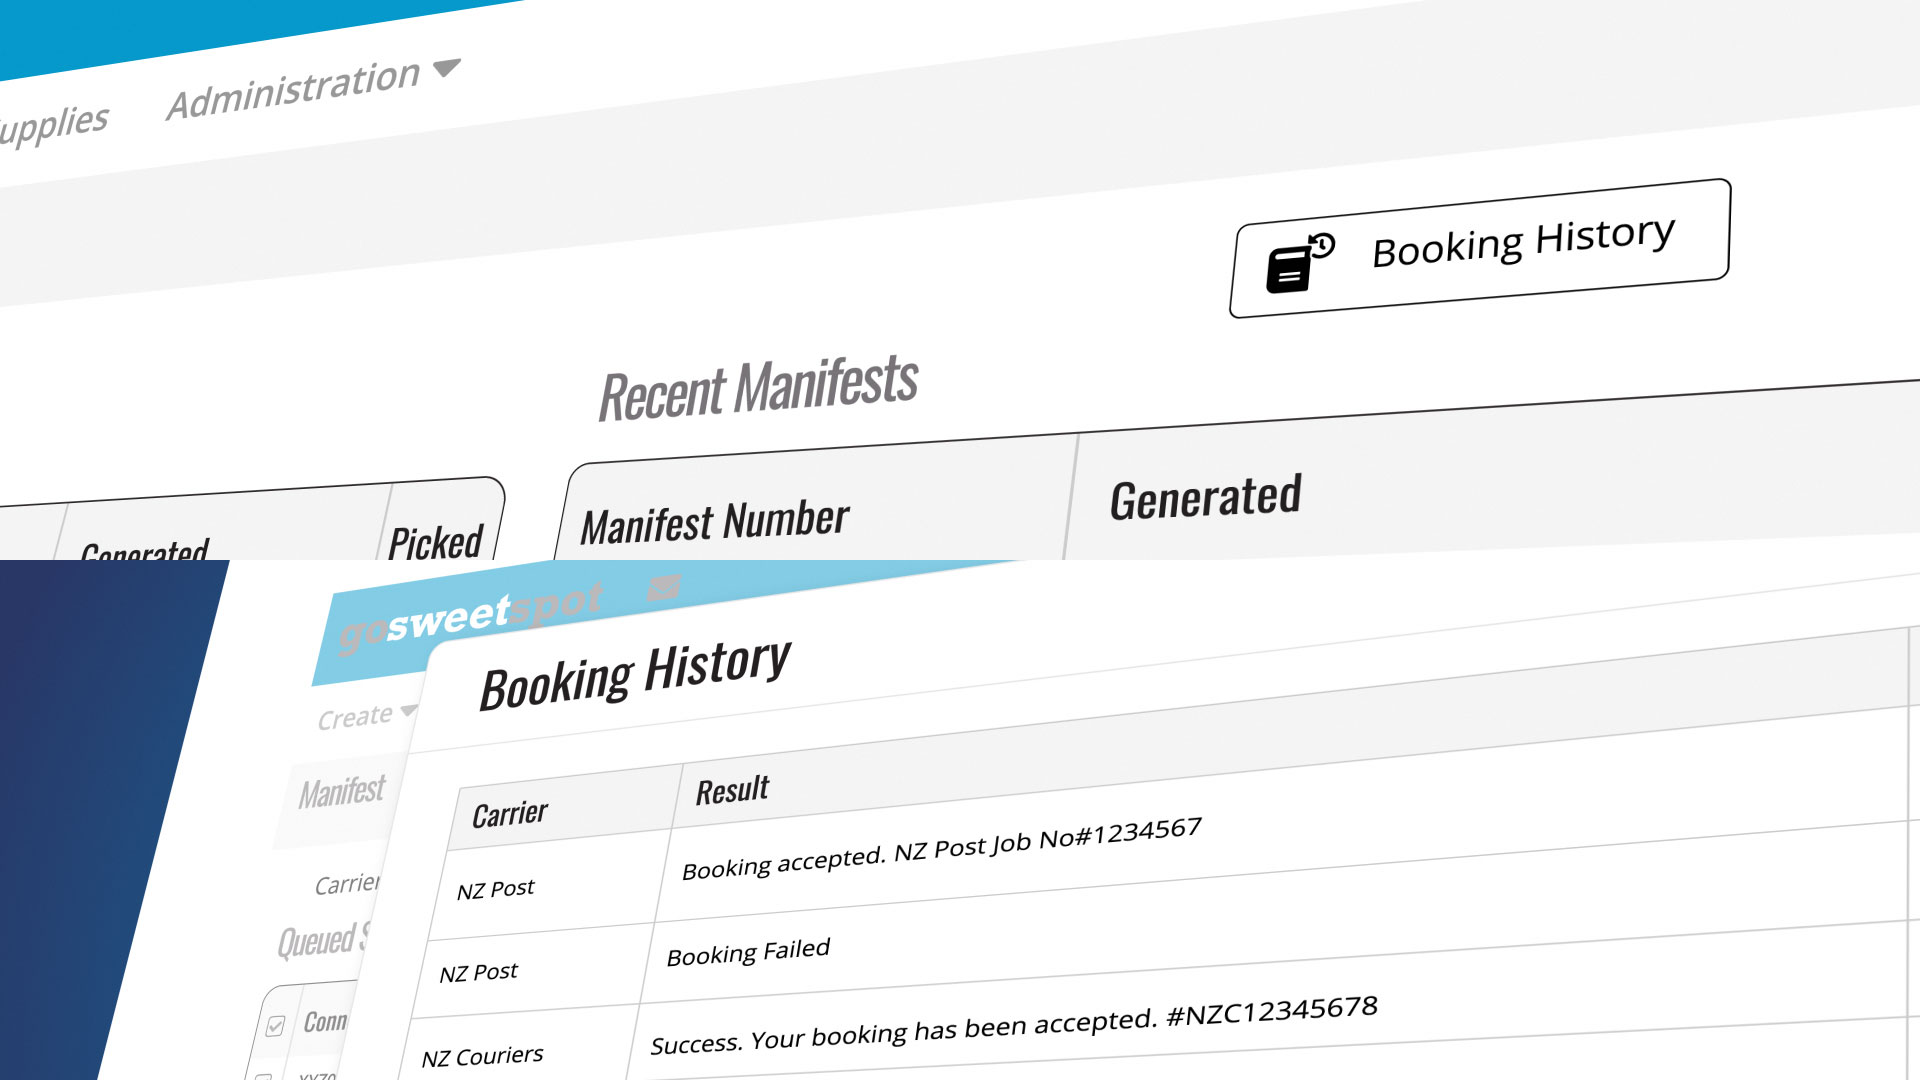Open the Supplies menu item
The width and height of the screenshot is (1920, 1080).
tap(52, 126)
